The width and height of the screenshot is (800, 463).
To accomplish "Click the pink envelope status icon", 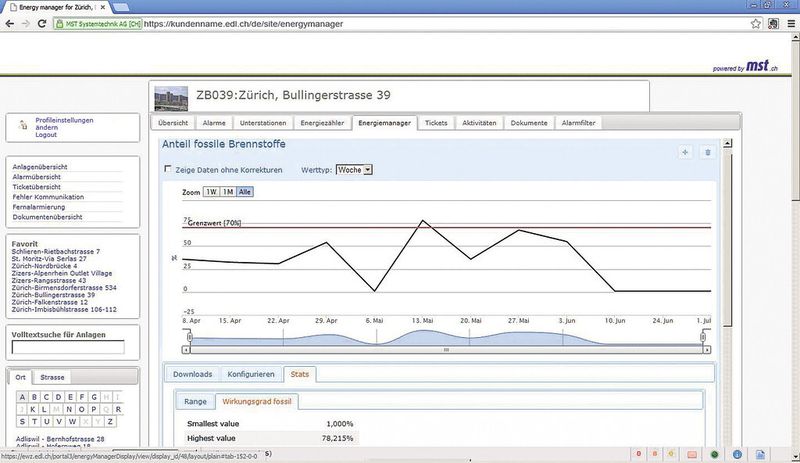I will [692, 454].
